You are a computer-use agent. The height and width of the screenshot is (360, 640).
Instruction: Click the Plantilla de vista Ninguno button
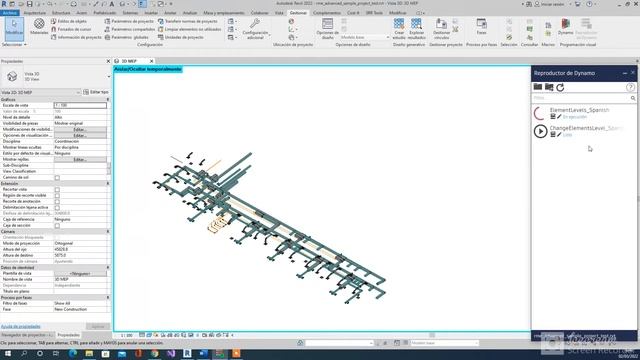pyautogui.click(x=80, y=273)
